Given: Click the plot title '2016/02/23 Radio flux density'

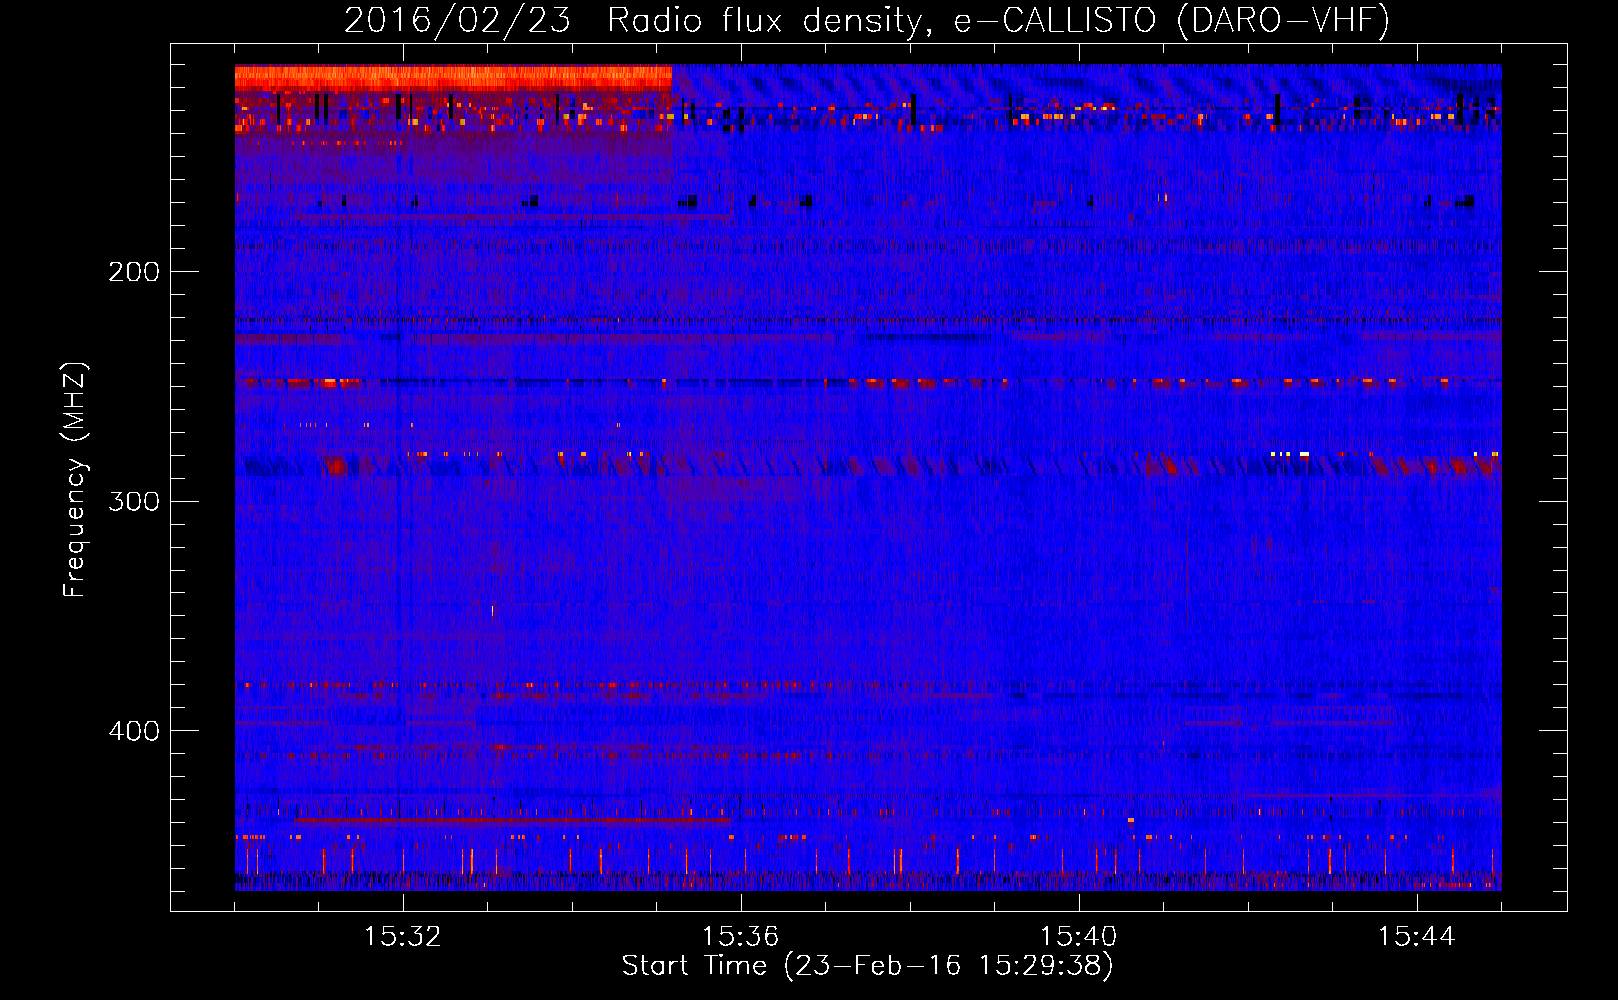Looking at the screenshot, I should pyautogui.click(x=867, y=20).
